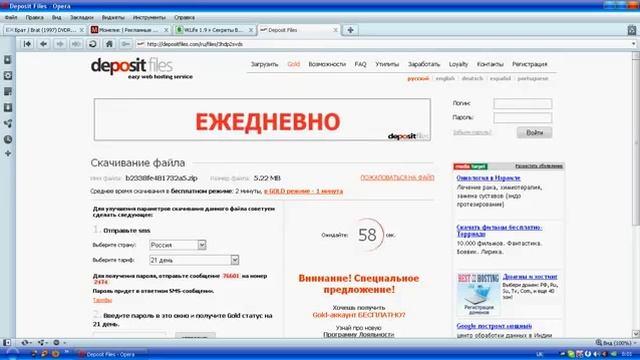
Task: Open the Справка menu
Action: tap(184, 18)
